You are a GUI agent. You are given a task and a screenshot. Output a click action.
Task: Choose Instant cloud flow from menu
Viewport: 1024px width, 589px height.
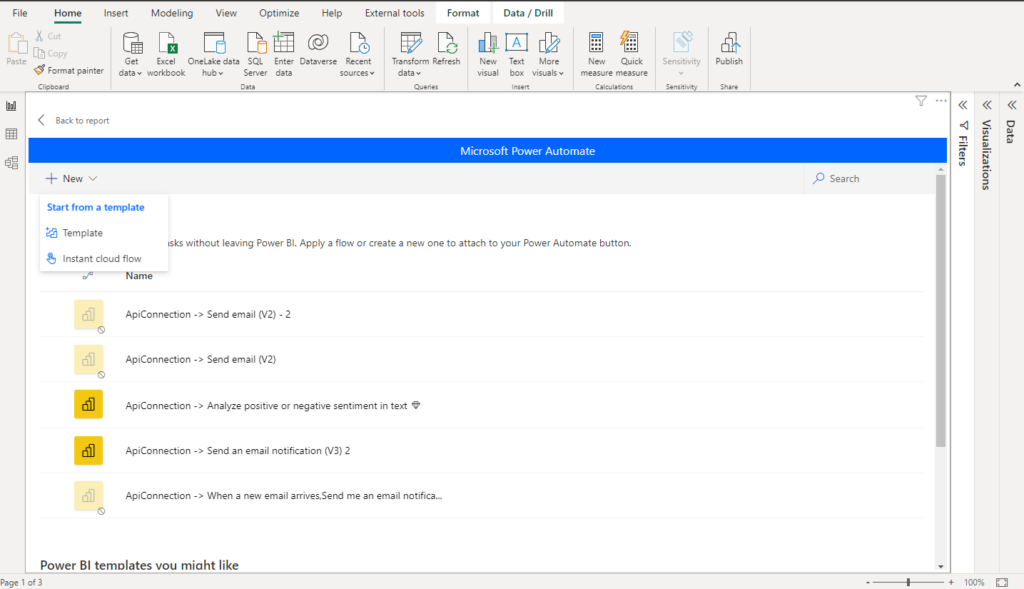click(x=101, y=259)
